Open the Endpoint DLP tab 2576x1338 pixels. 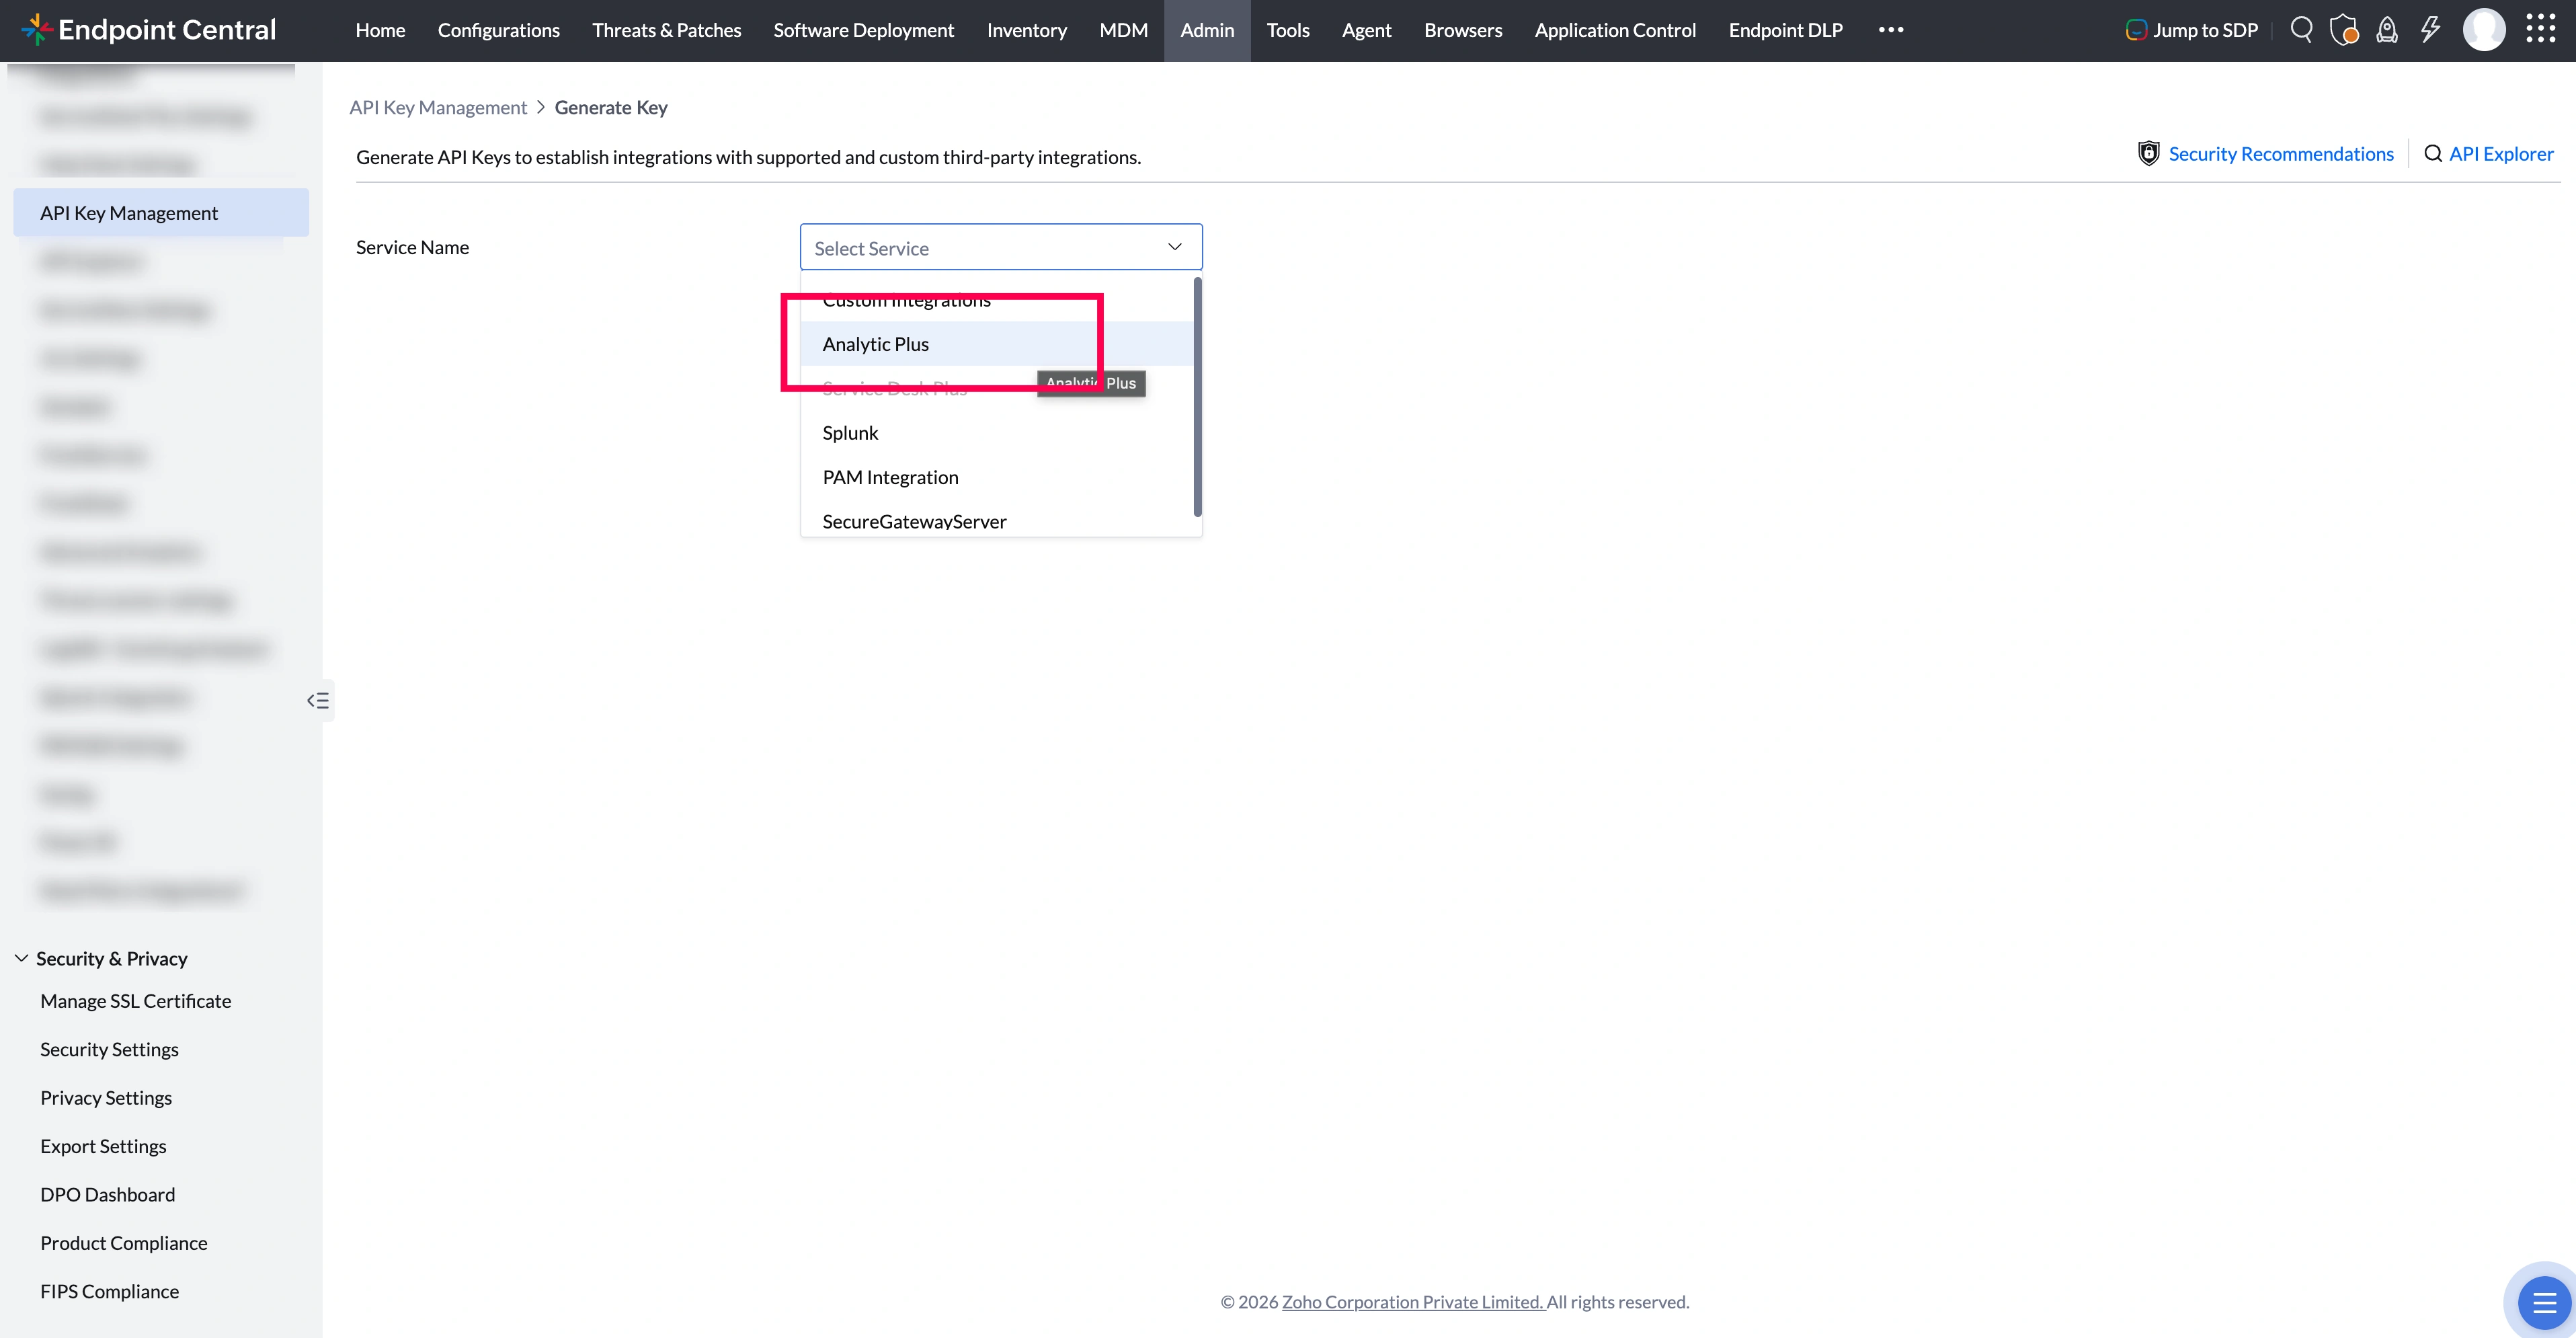click(x=1785, y=30)
